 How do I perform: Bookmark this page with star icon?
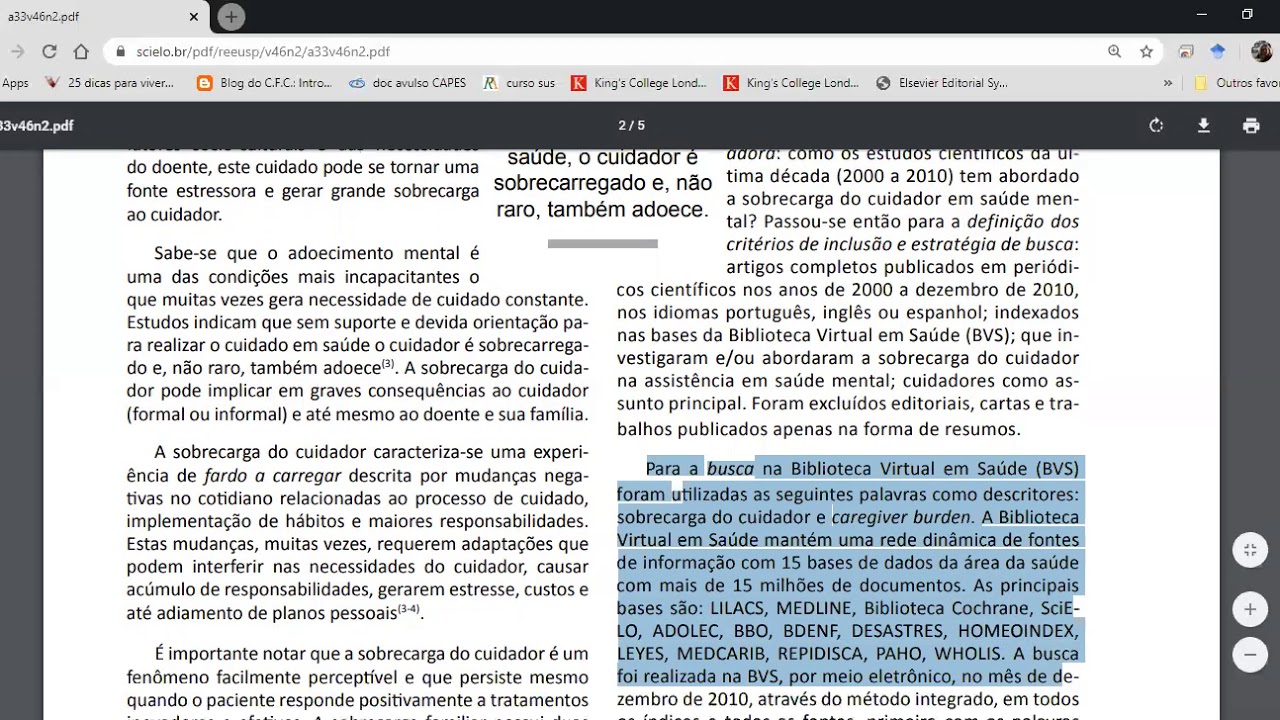pos(1146,52)
